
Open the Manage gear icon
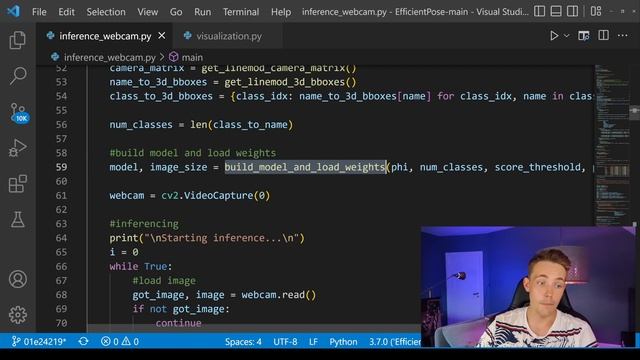coord(18,315)
